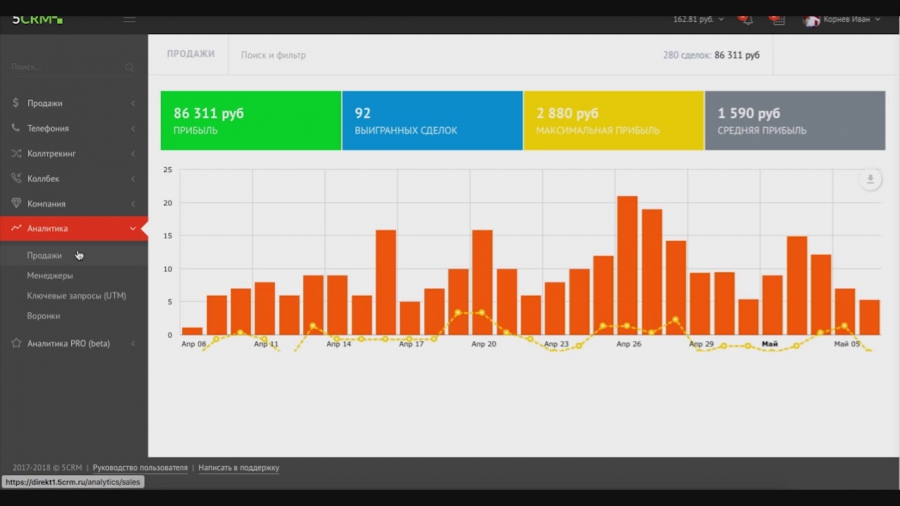This screenshot has width=900, height=506.
Task: Expand the Продажи sidebar section chevron
Action: point(133,103)
